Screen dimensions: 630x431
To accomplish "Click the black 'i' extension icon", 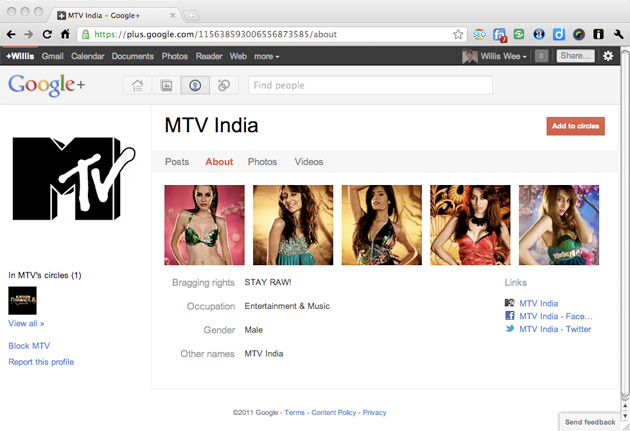I will click(x=598, y=35).
